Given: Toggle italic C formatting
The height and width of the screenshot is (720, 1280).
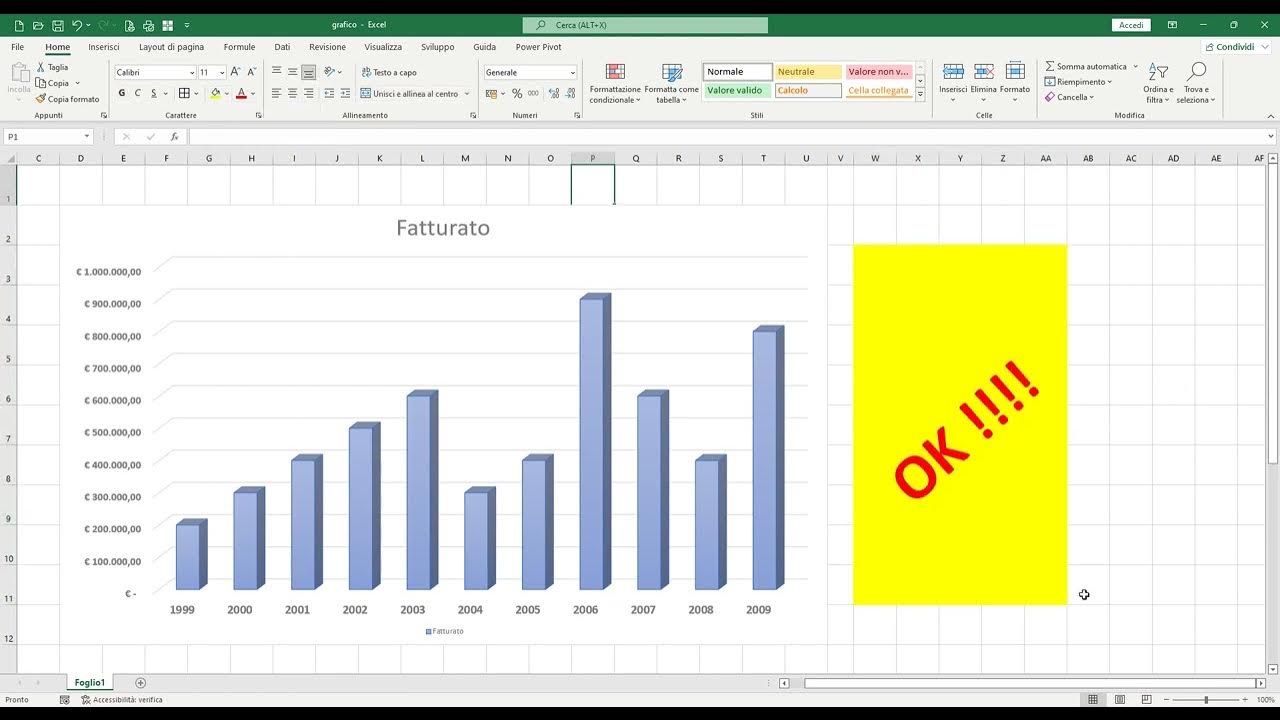Looking at the screenshot, I should (x=138, y=93).
